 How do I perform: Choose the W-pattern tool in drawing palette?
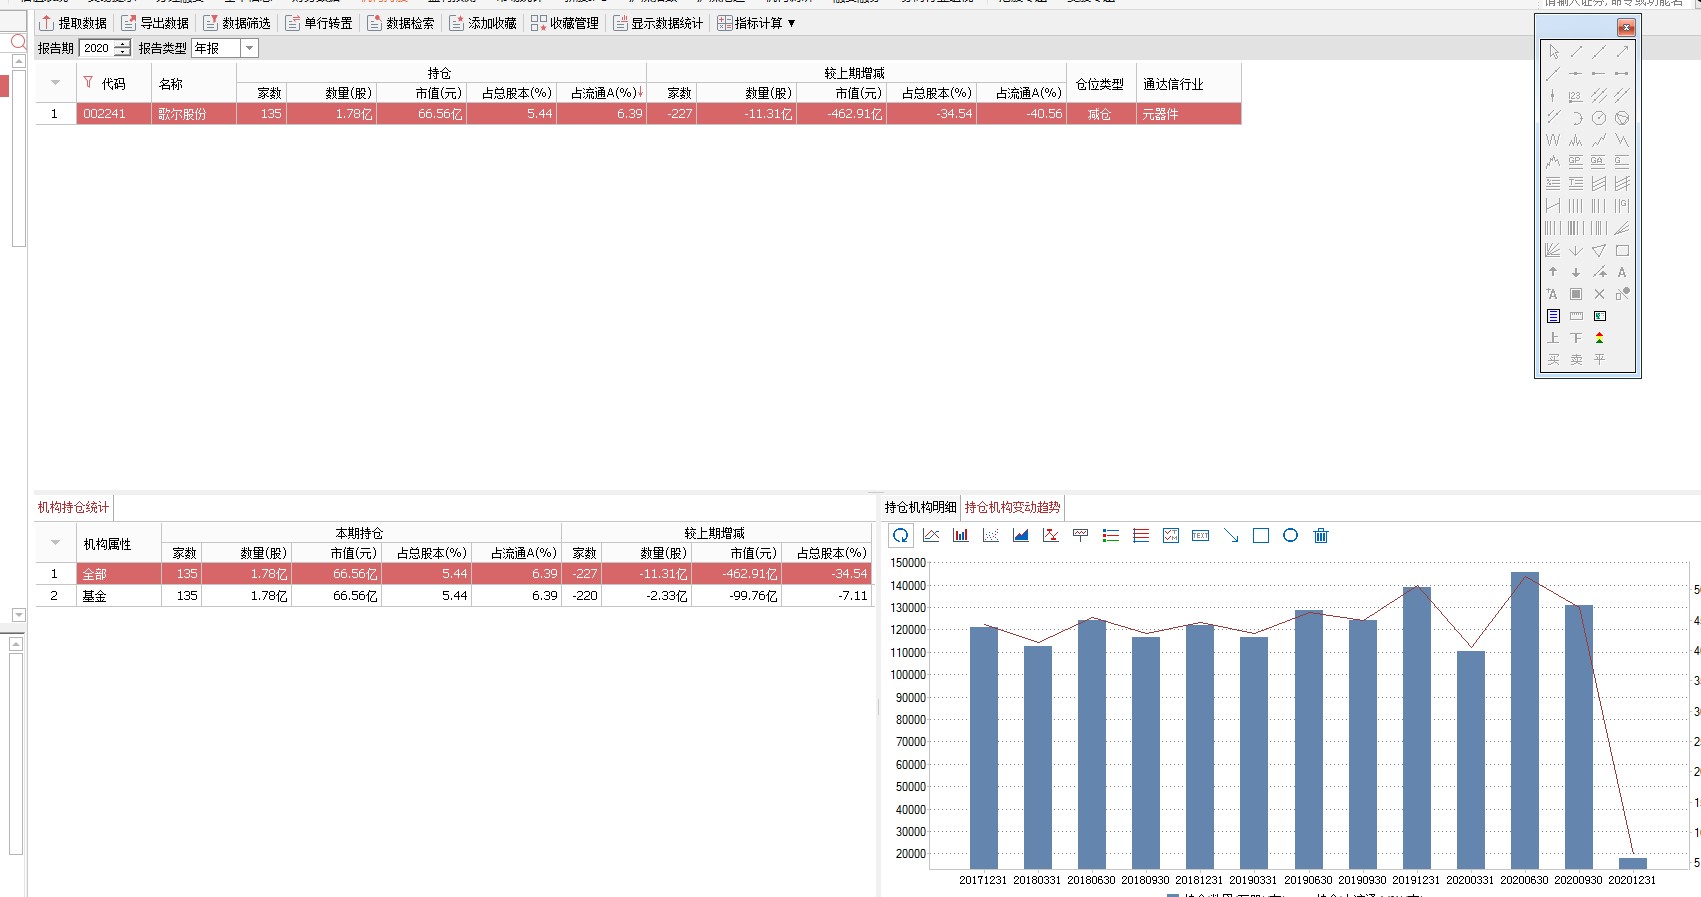1553,140
